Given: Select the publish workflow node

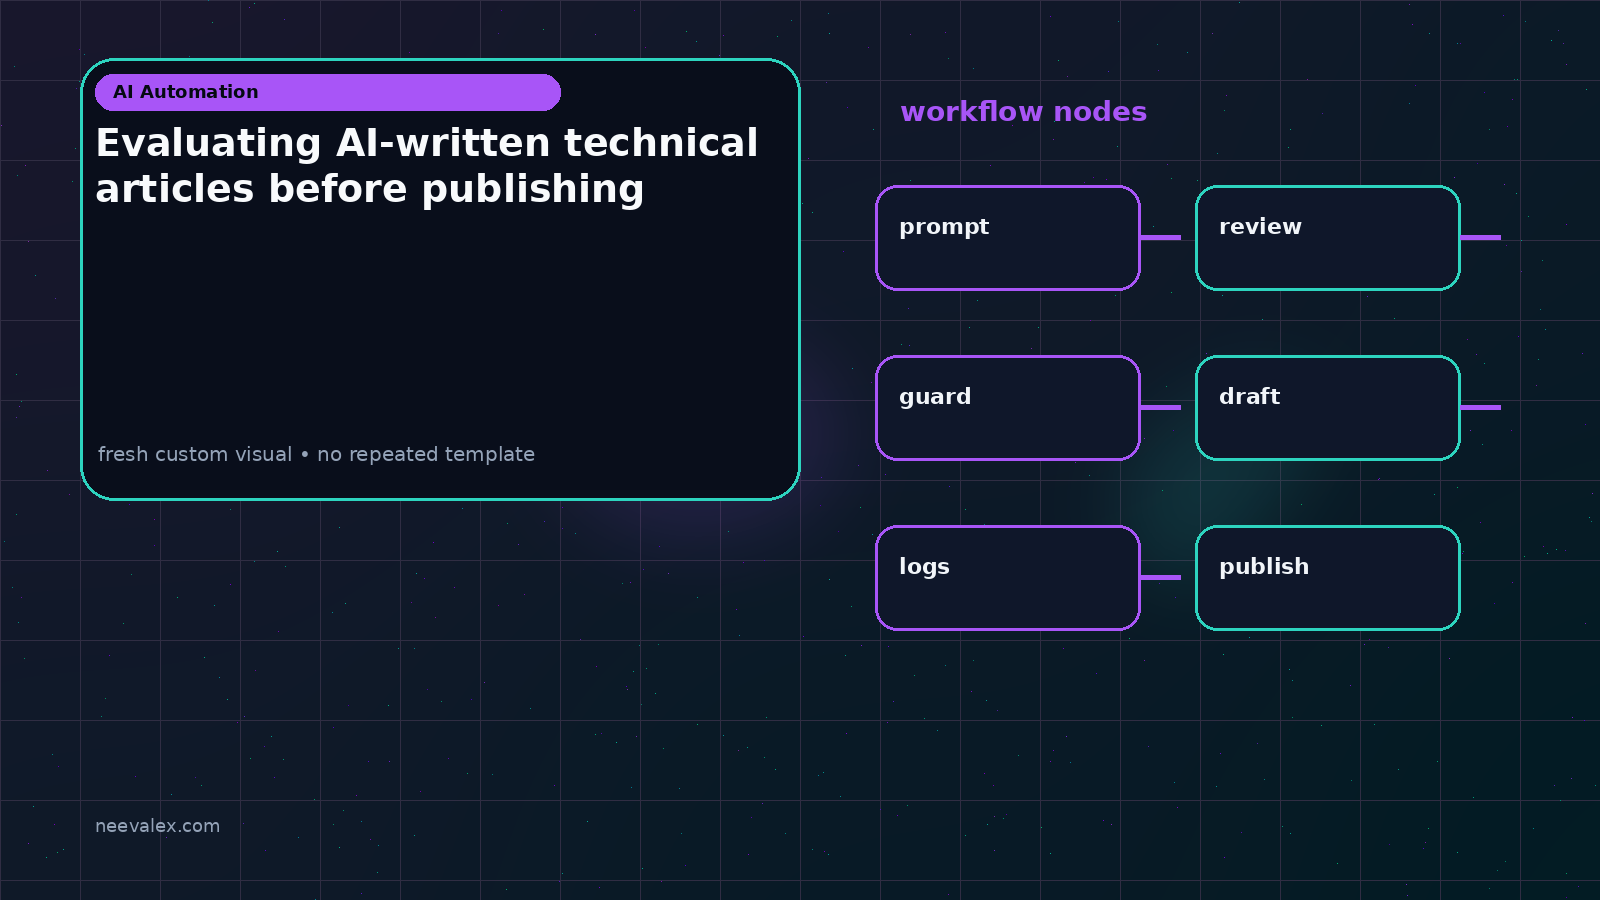Looking at the screenshot, I should click(x=1328, y=578).
